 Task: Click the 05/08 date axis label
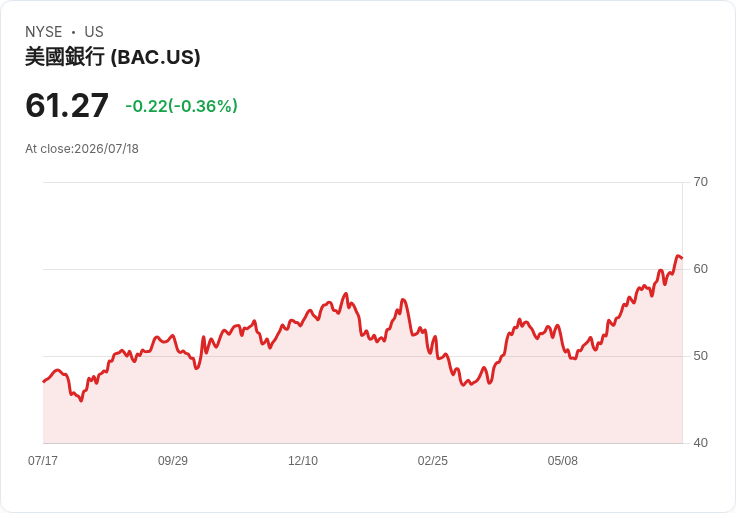(562, 461)
